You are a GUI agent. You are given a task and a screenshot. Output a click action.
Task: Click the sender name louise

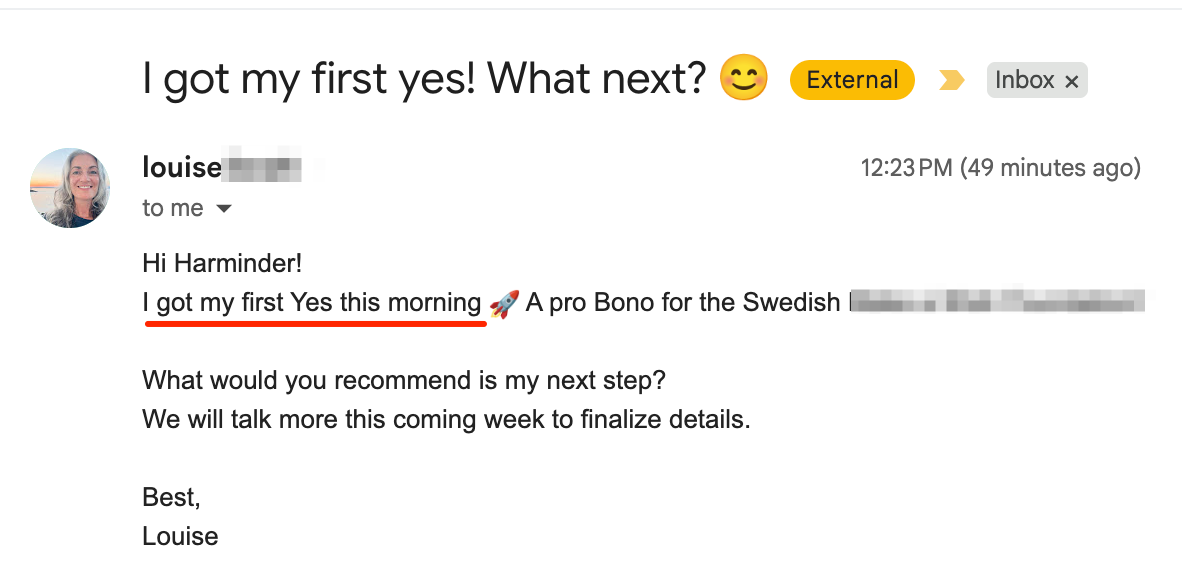click(182, 167)
